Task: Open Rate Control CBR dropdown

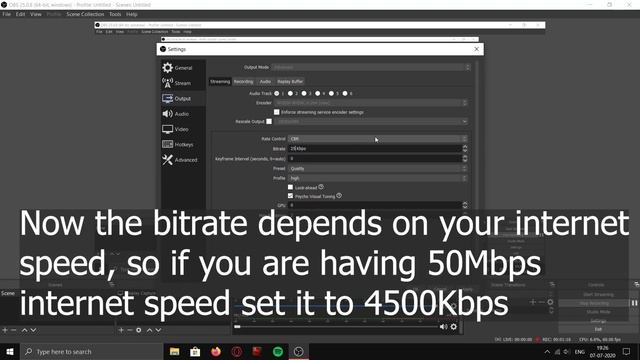Action: click(378, 139)
